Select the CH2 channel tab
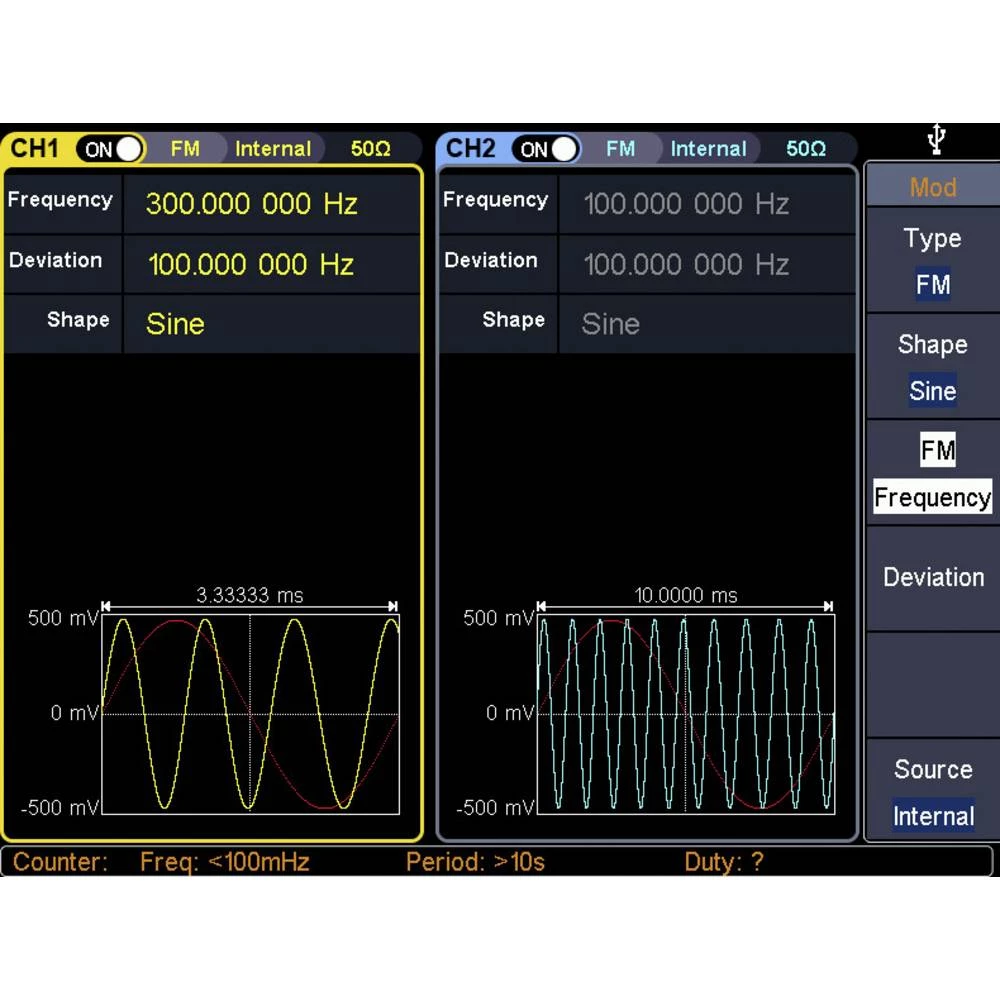 point(471,149)
